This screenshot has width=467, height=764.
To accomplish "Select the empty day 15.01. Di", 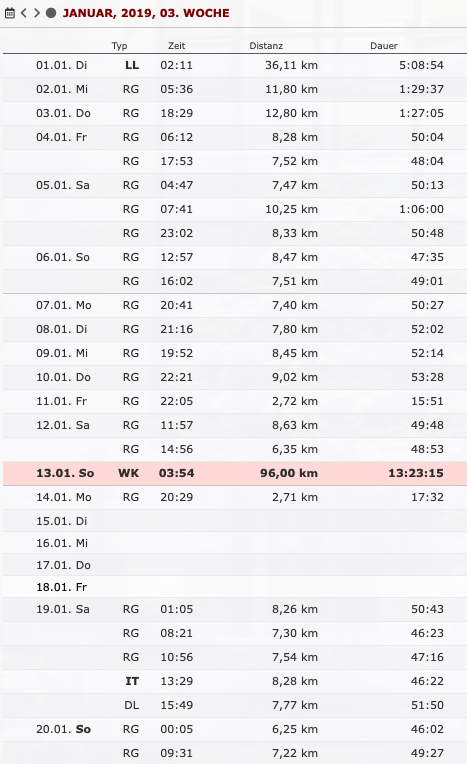I will click(x=235, y=521).
